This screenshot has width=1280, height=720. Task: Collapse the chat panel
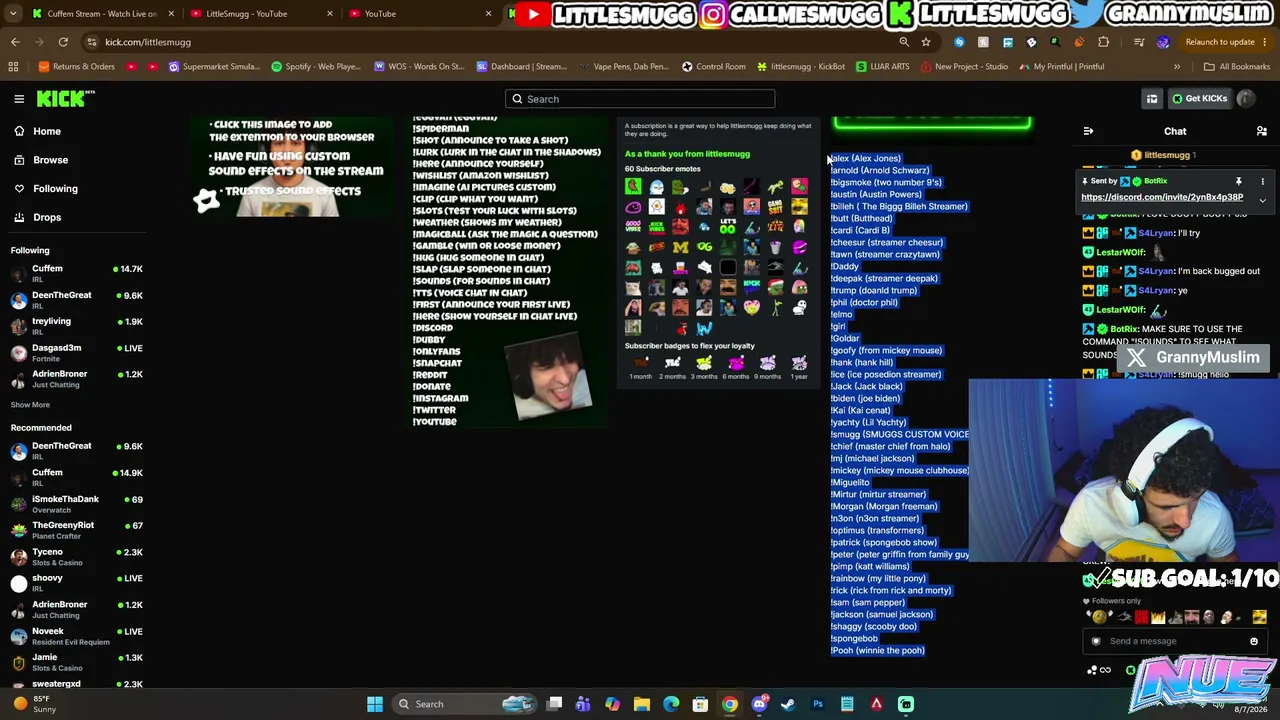pyautogui.click(x=1088, y=131)
